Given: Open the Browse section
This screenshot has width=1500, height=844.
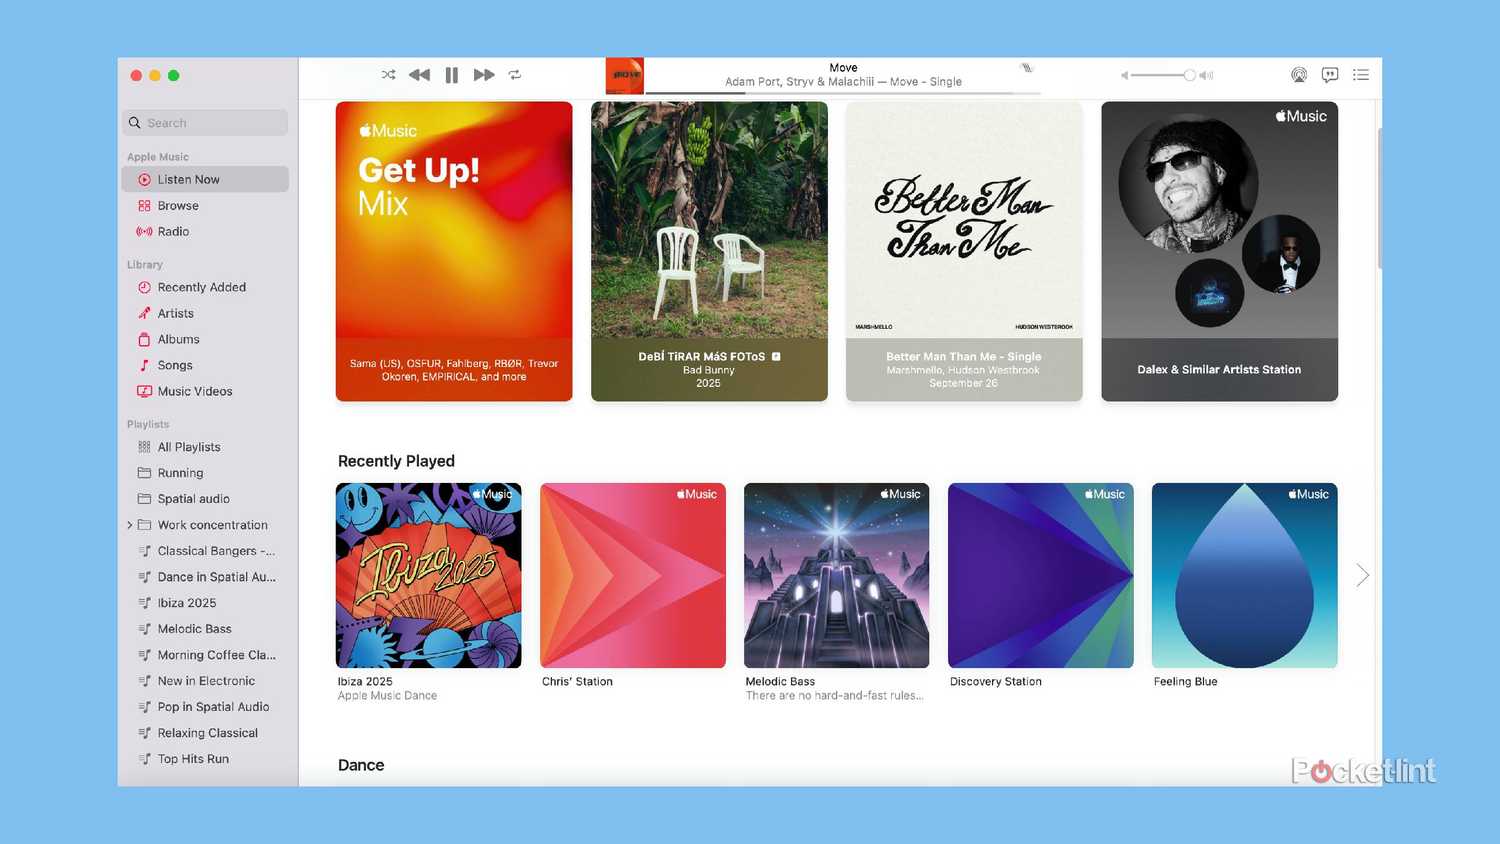Looking at the screenshot, I should coord(178,206).
